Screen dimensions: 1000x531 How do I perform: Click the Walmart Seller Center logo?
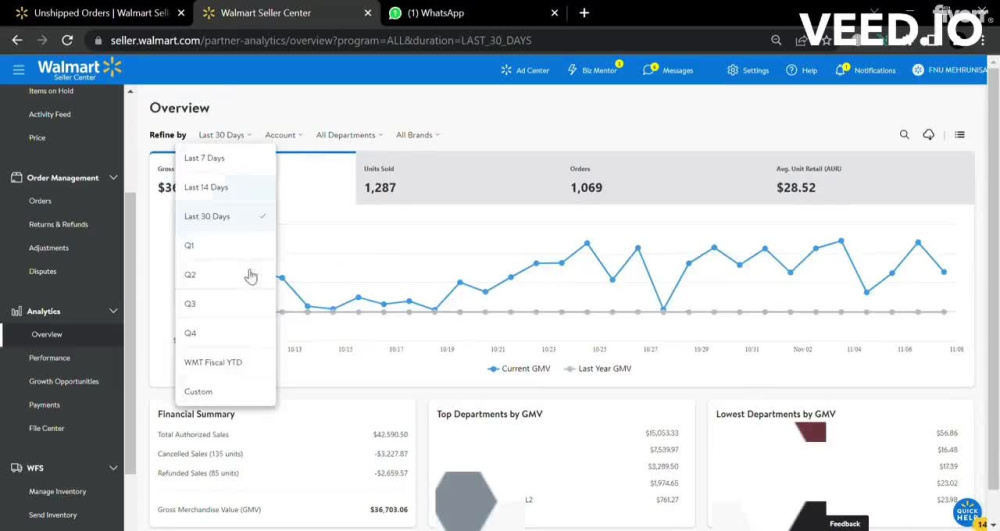pos(79,69)
